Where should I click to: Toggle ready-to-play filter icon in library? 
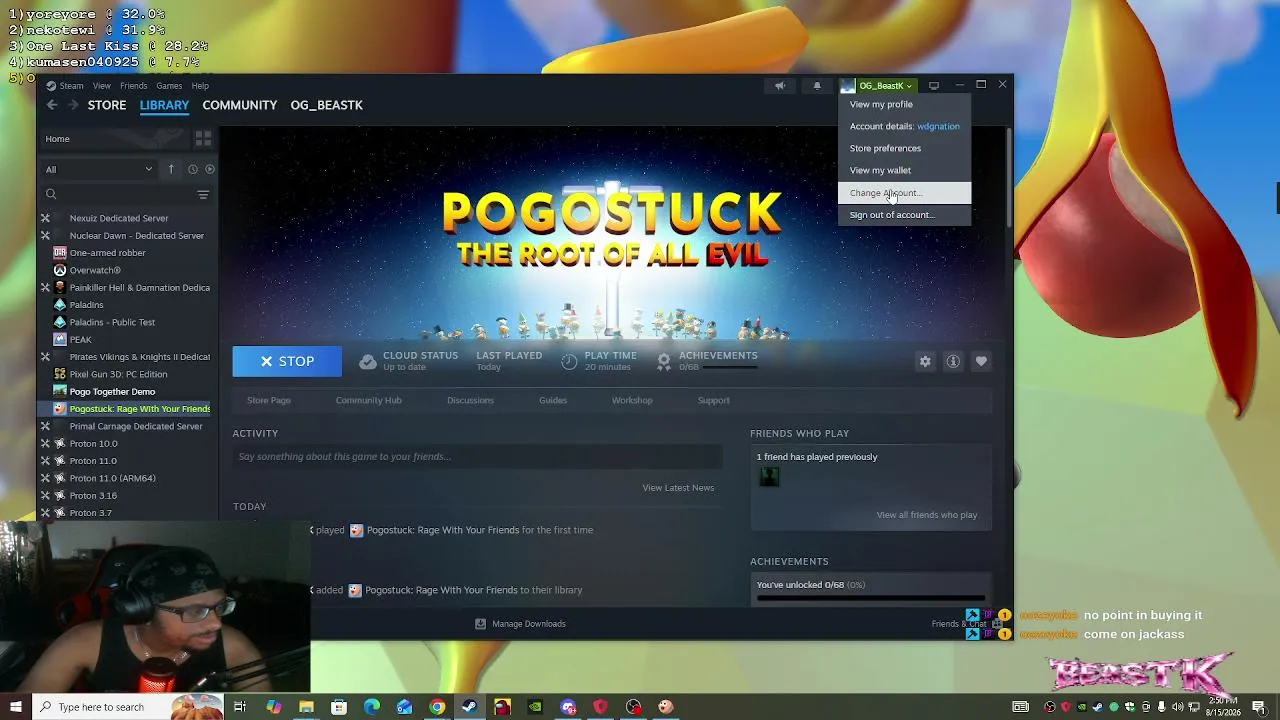click(209, 169)
